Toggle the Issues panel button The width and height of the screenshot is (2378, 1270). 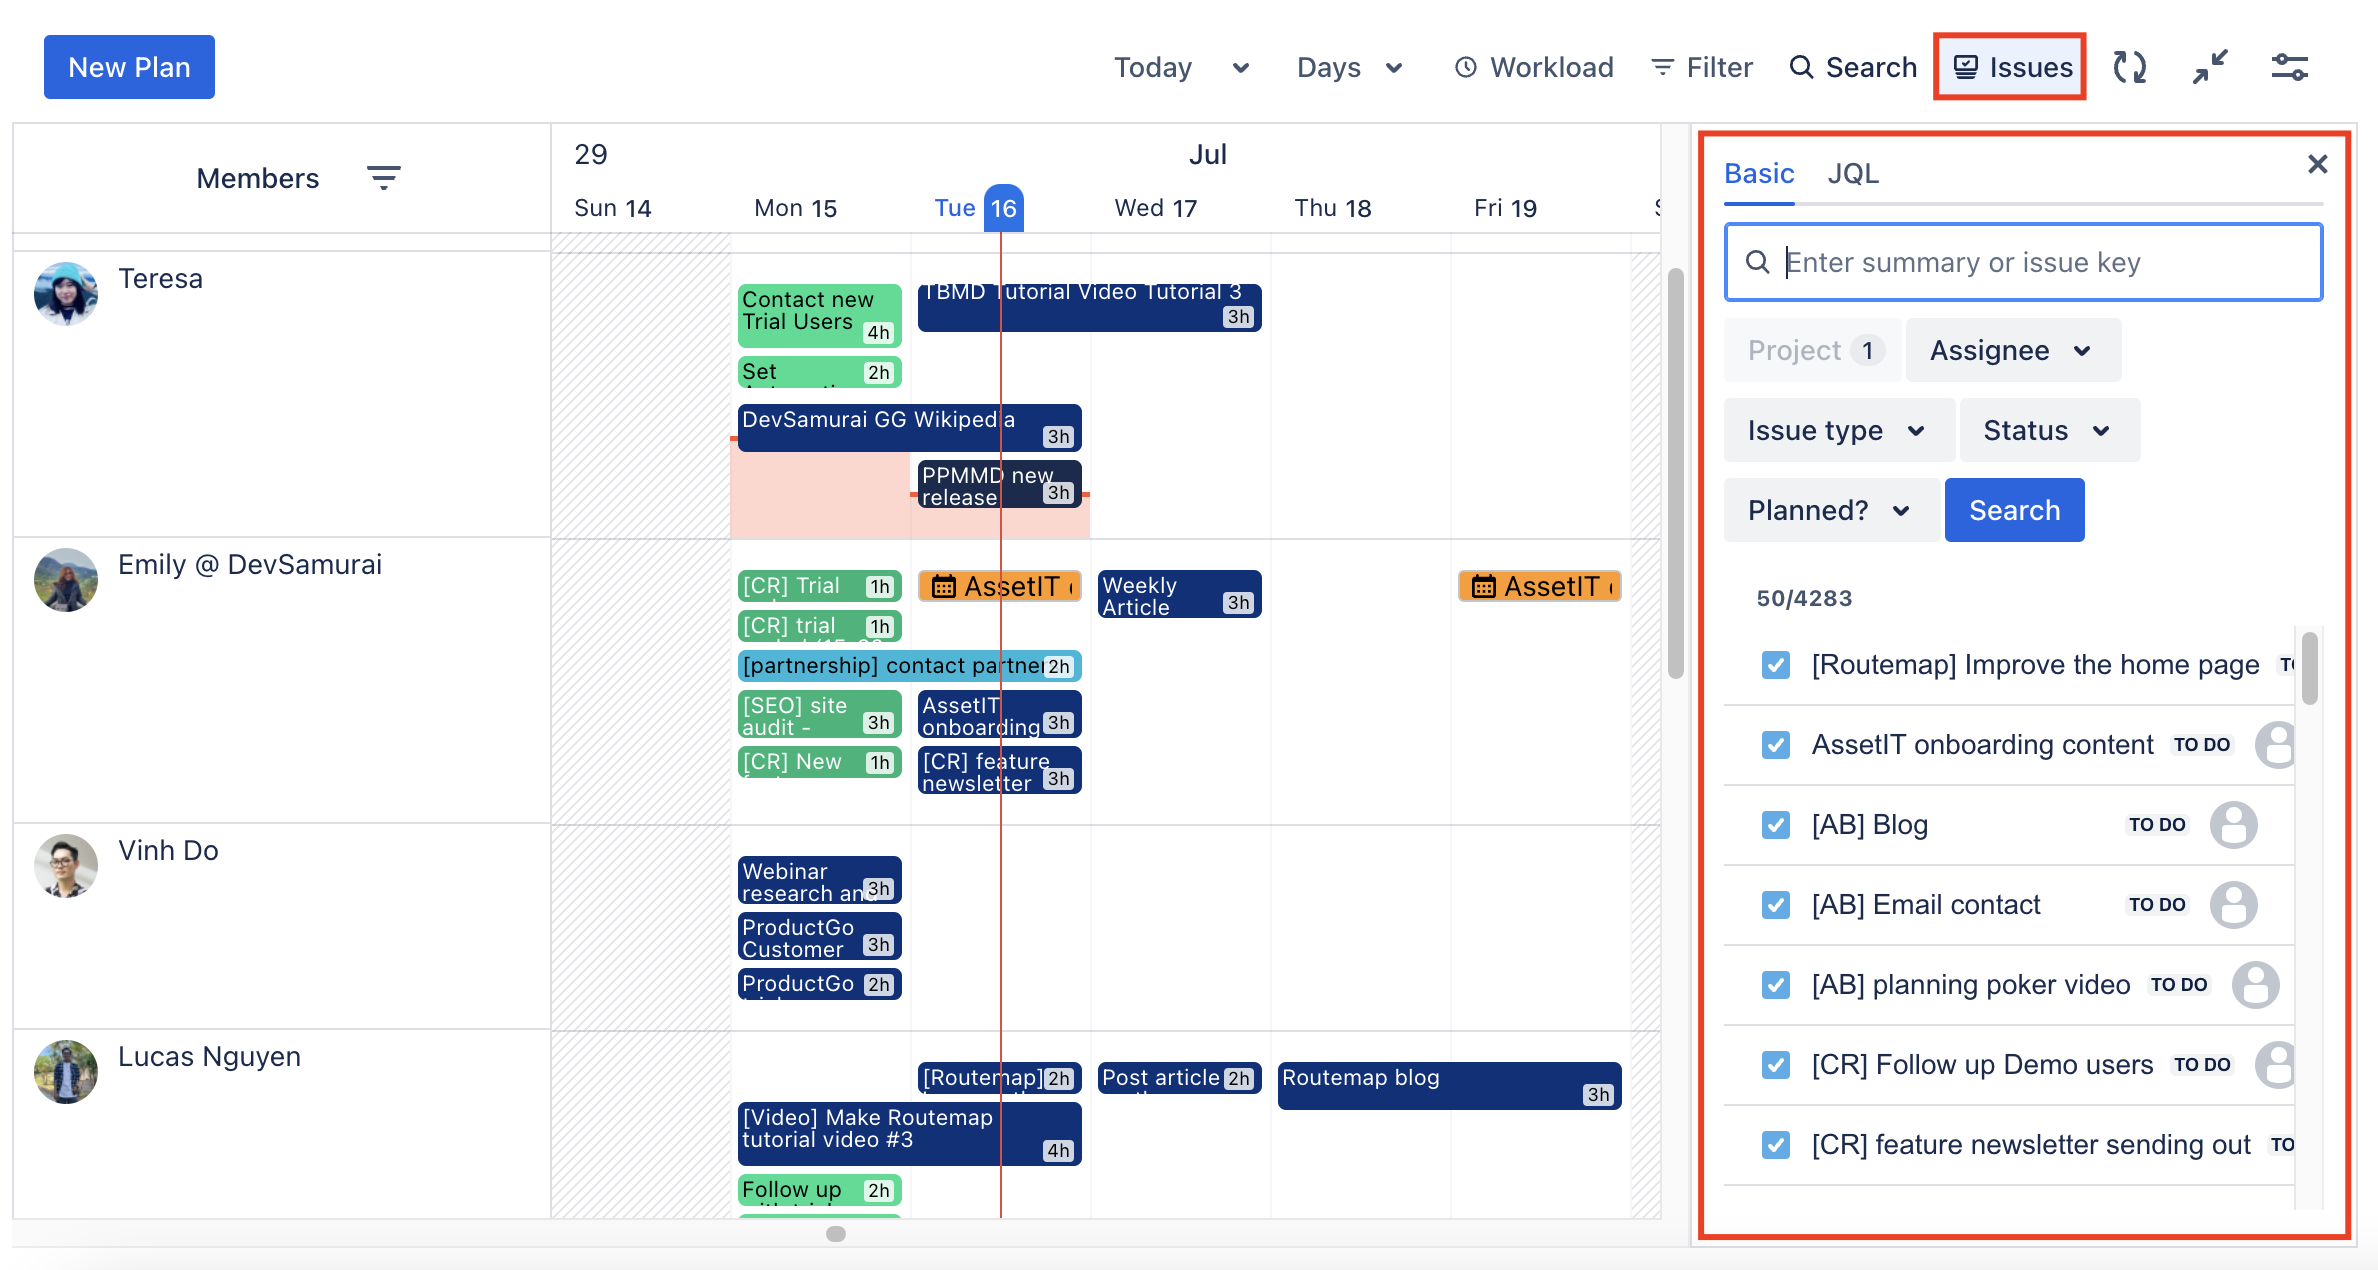tap(2011, 67)
